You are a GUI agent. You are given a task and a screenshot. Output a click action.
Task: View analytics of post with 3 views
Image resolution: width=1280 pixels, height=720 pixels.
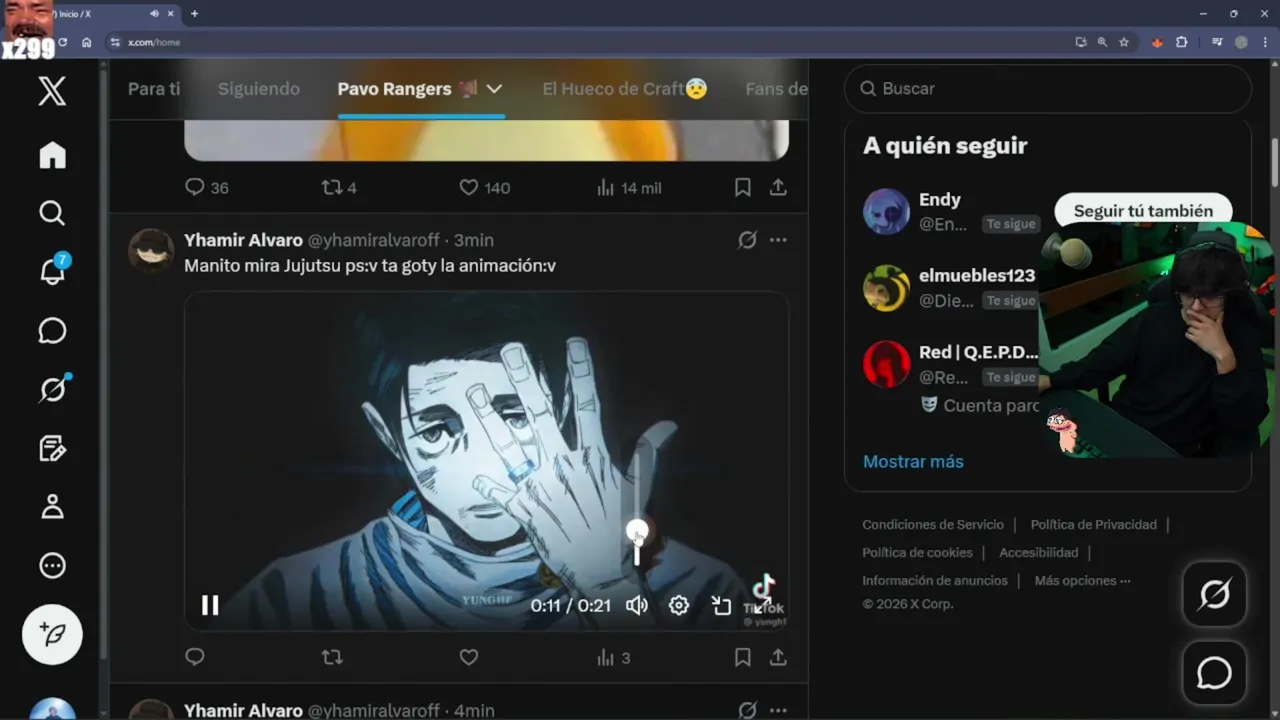click(613, 657)
